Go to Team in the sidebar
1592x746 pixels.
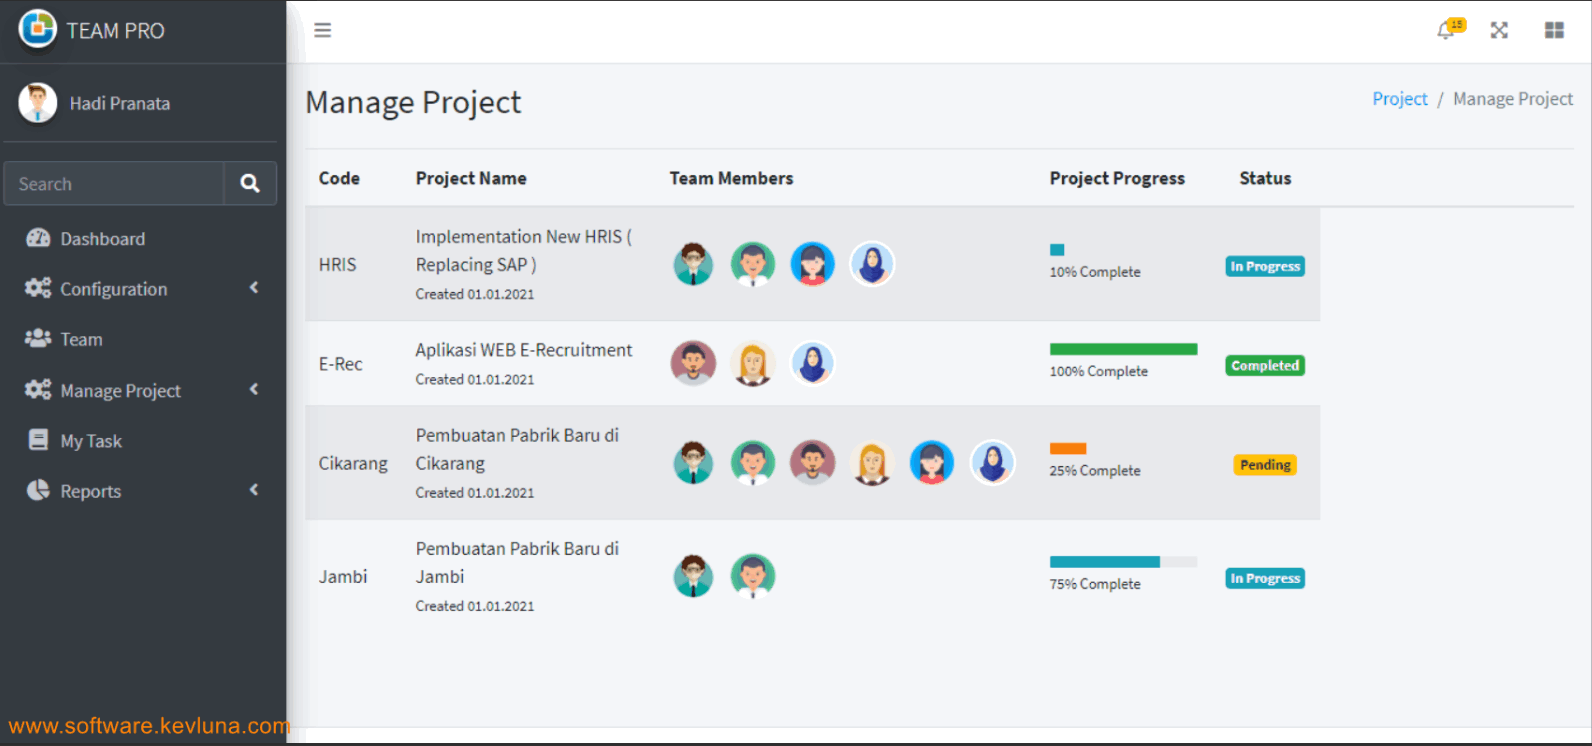81,339
